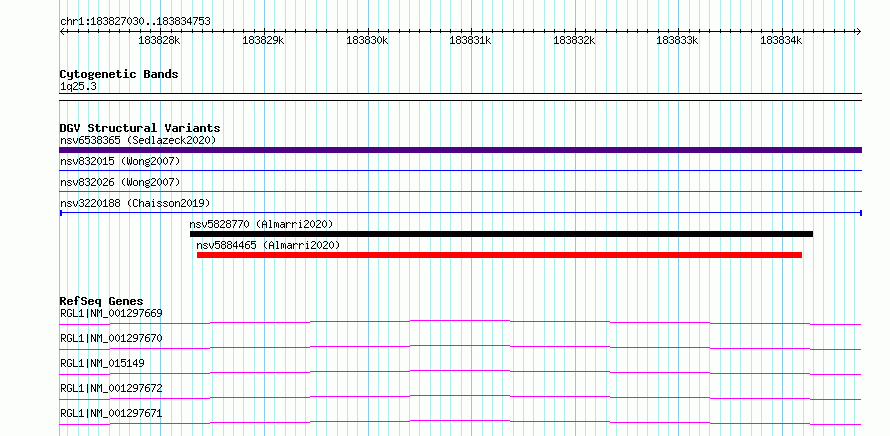Click the 183832k ruler tick label
The width and height of the screenshot is (890, 436).
[574, 41]
